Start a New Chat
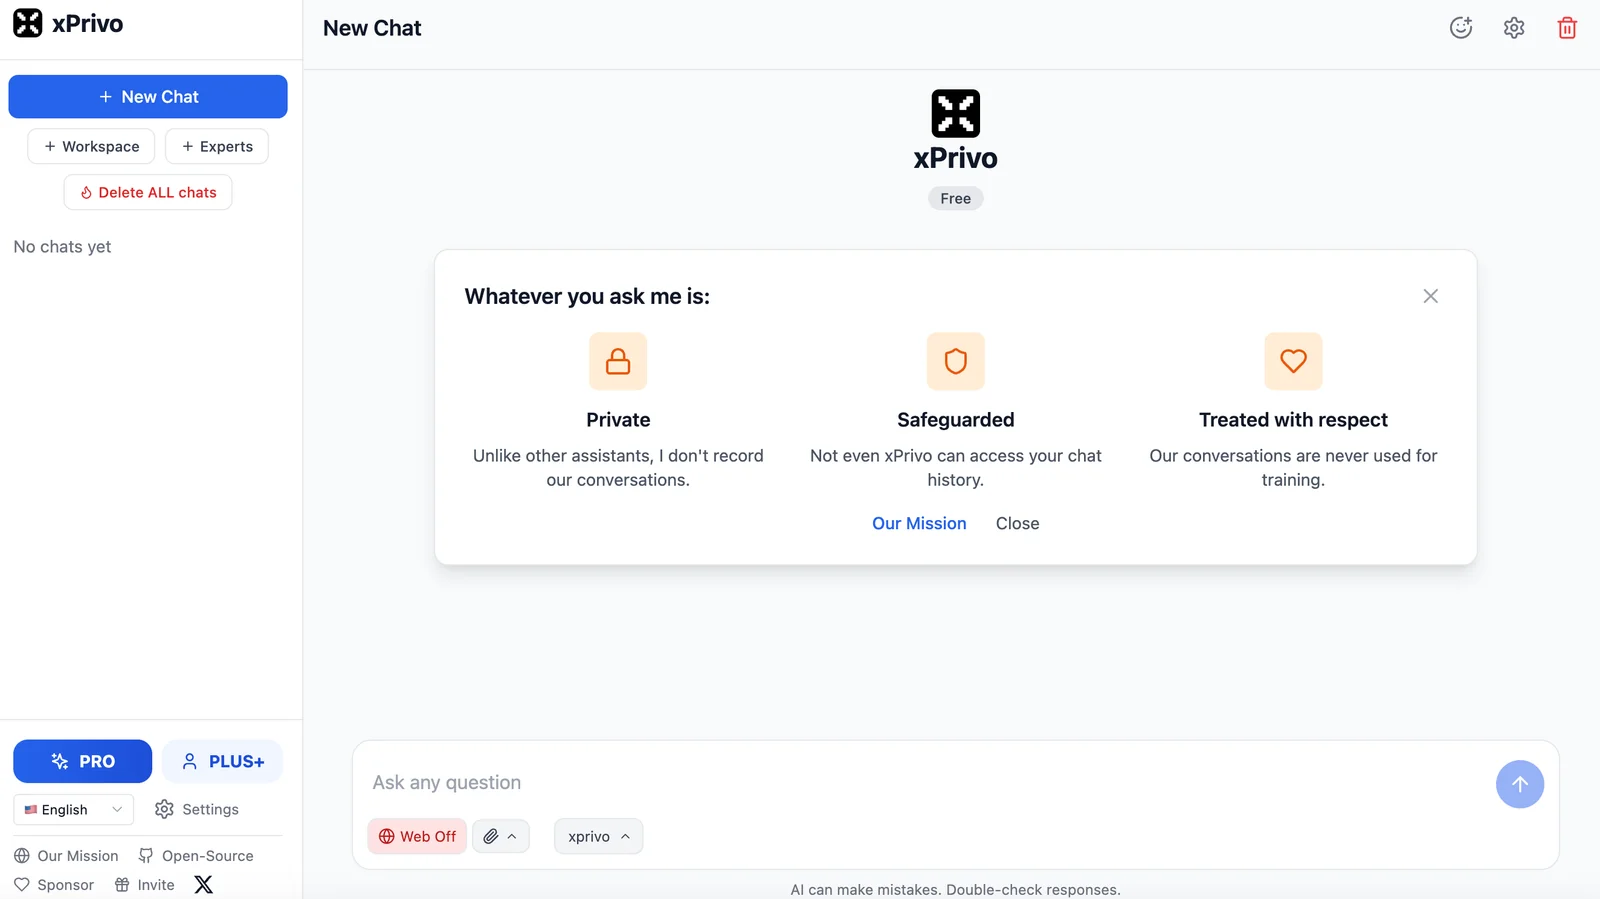Screen dimensions: 1600x899 pyautogui.click(x=148, y=97)
